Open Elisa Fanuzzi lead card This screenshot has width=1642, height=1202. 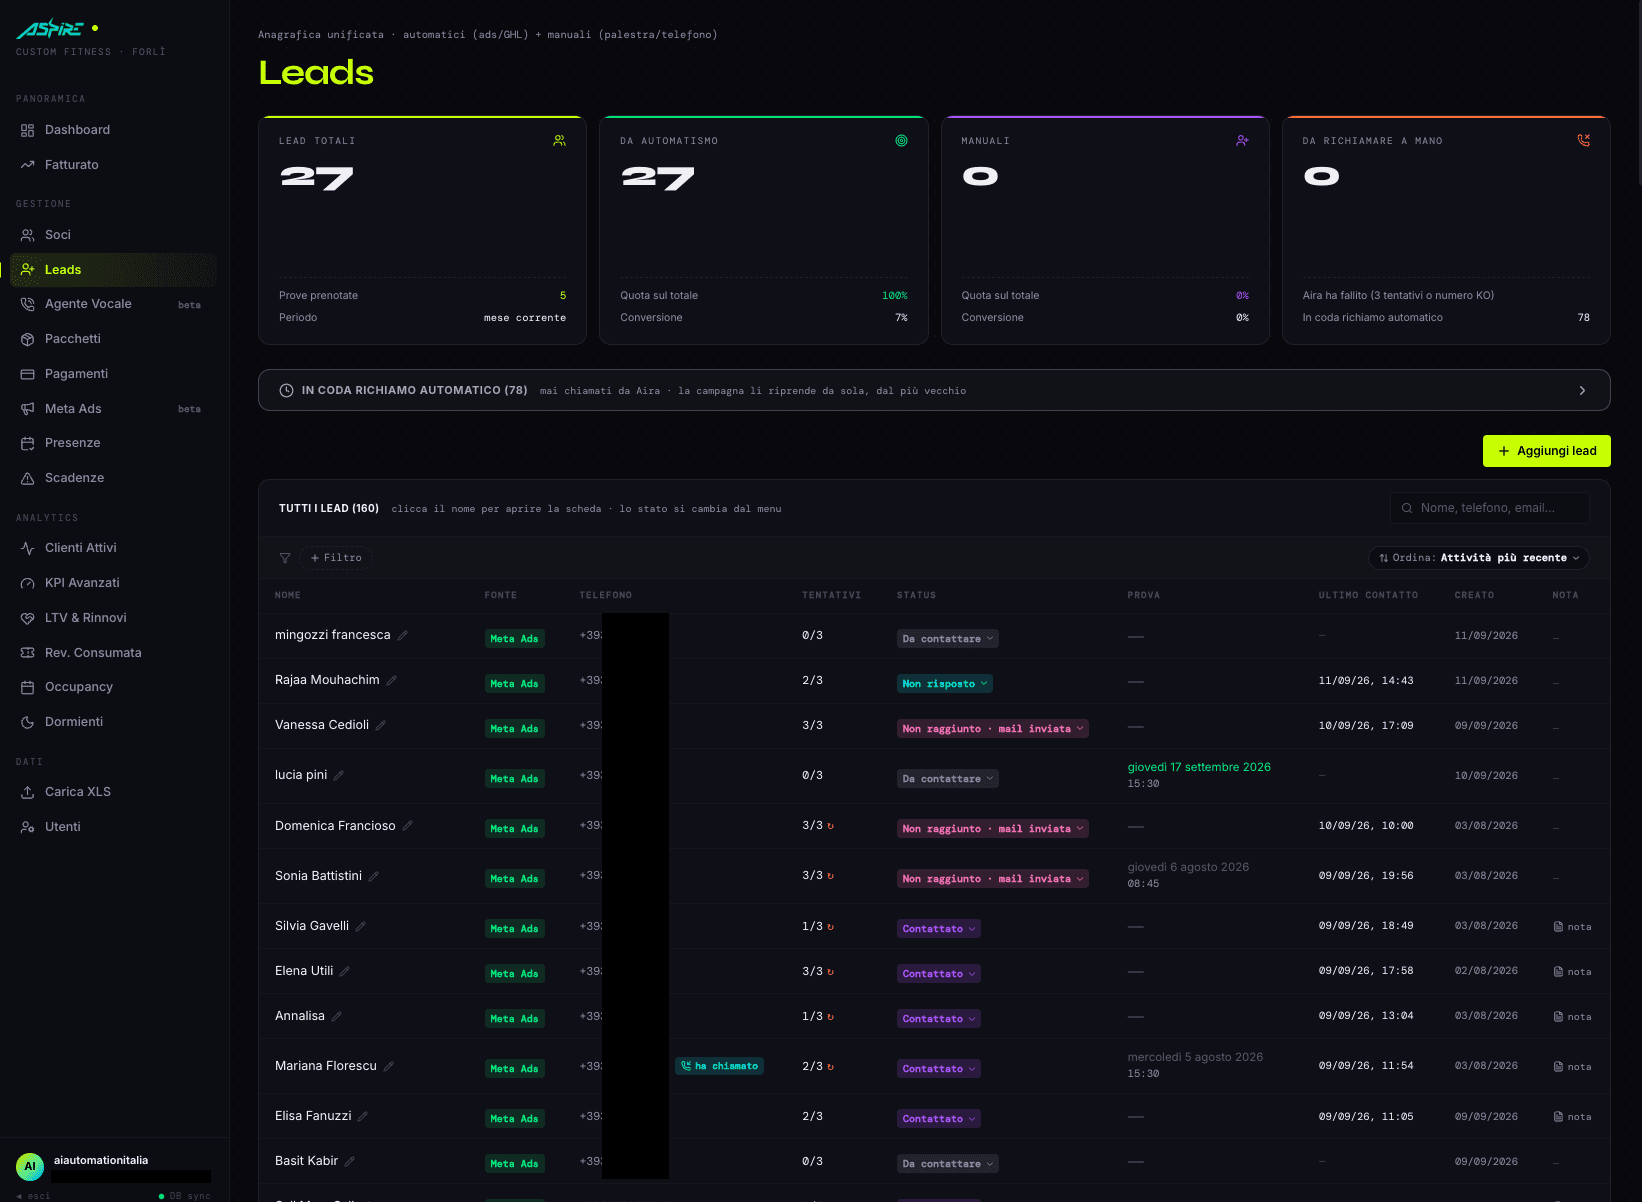[x=313, y=1116]
